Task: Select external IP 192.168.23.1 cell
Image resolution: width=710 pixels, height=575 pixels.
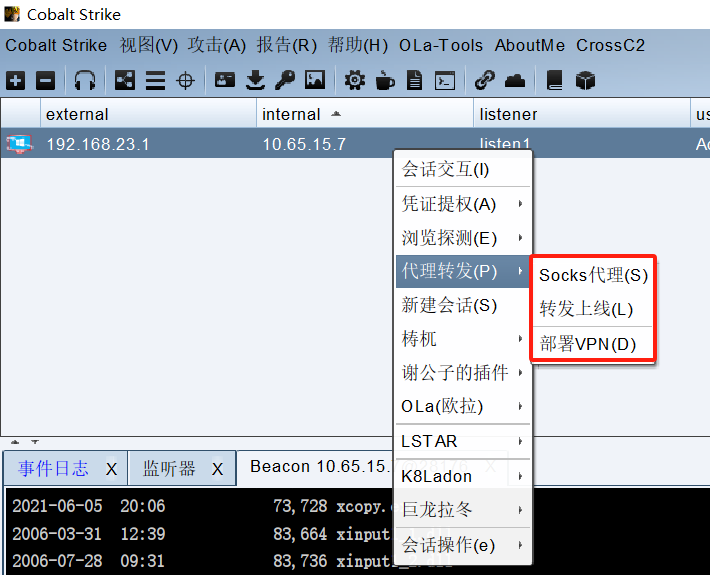Action: click(149, 144)
